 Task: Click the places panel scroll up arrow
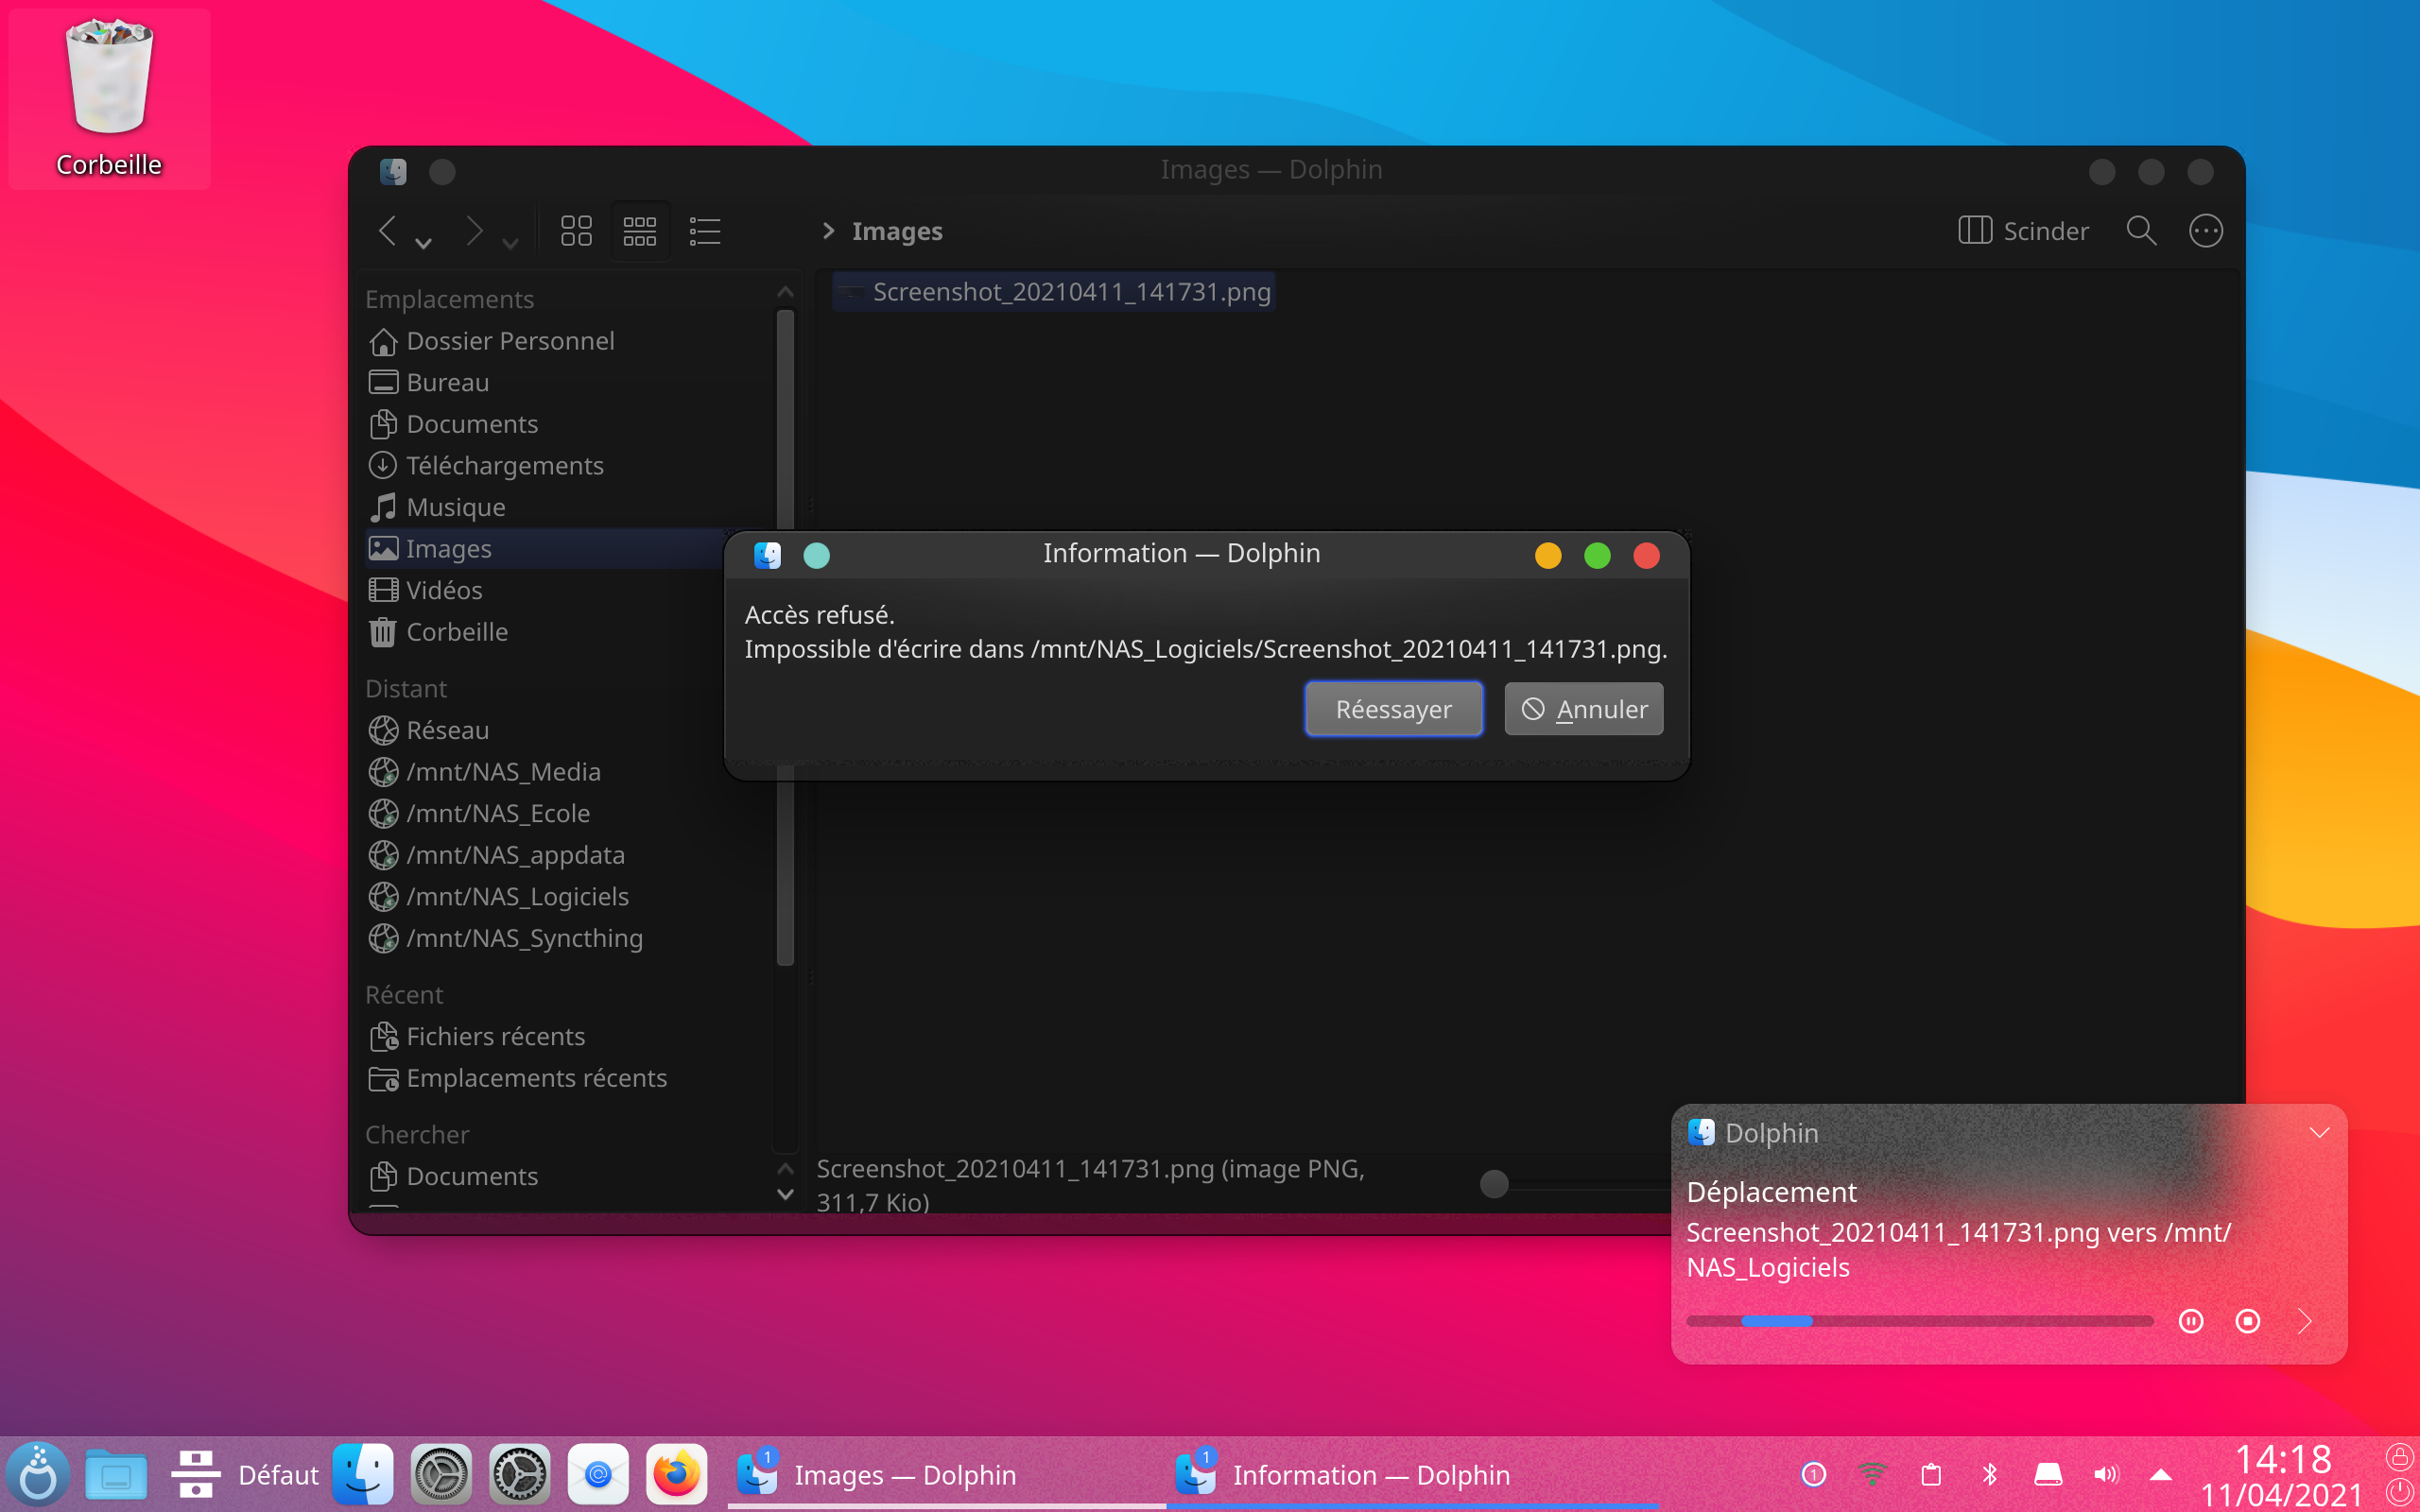pos(785,292)
